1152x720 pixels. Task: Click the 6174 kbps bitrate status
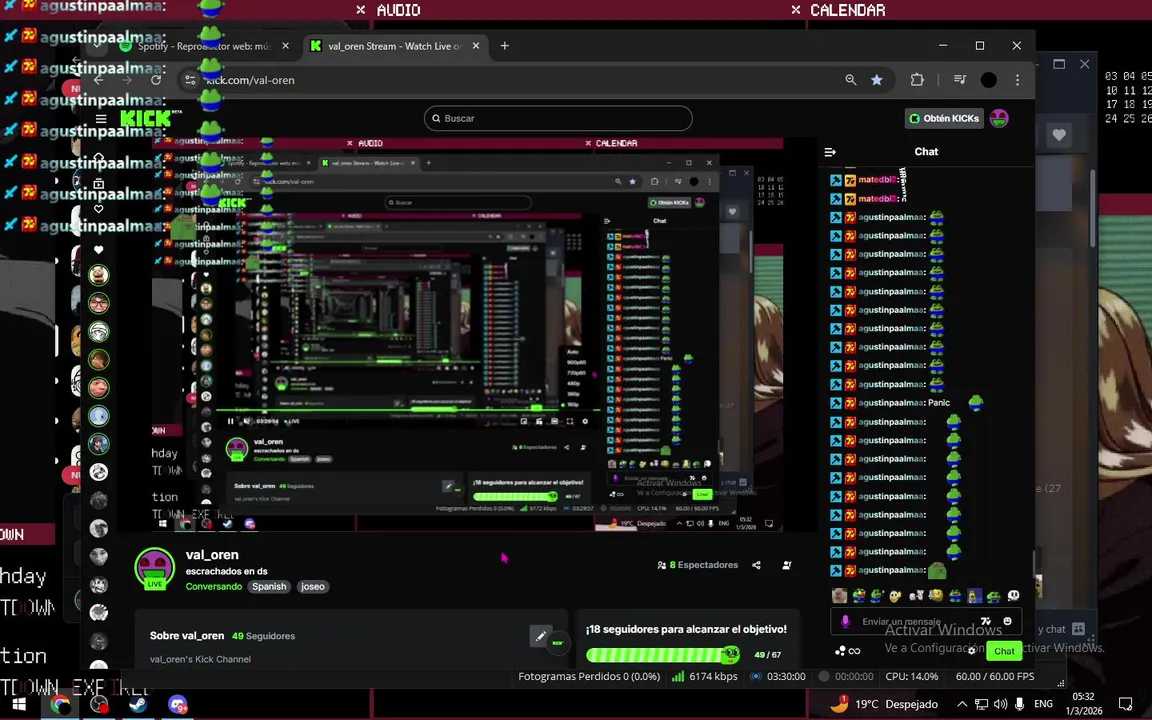pos(705,677)
